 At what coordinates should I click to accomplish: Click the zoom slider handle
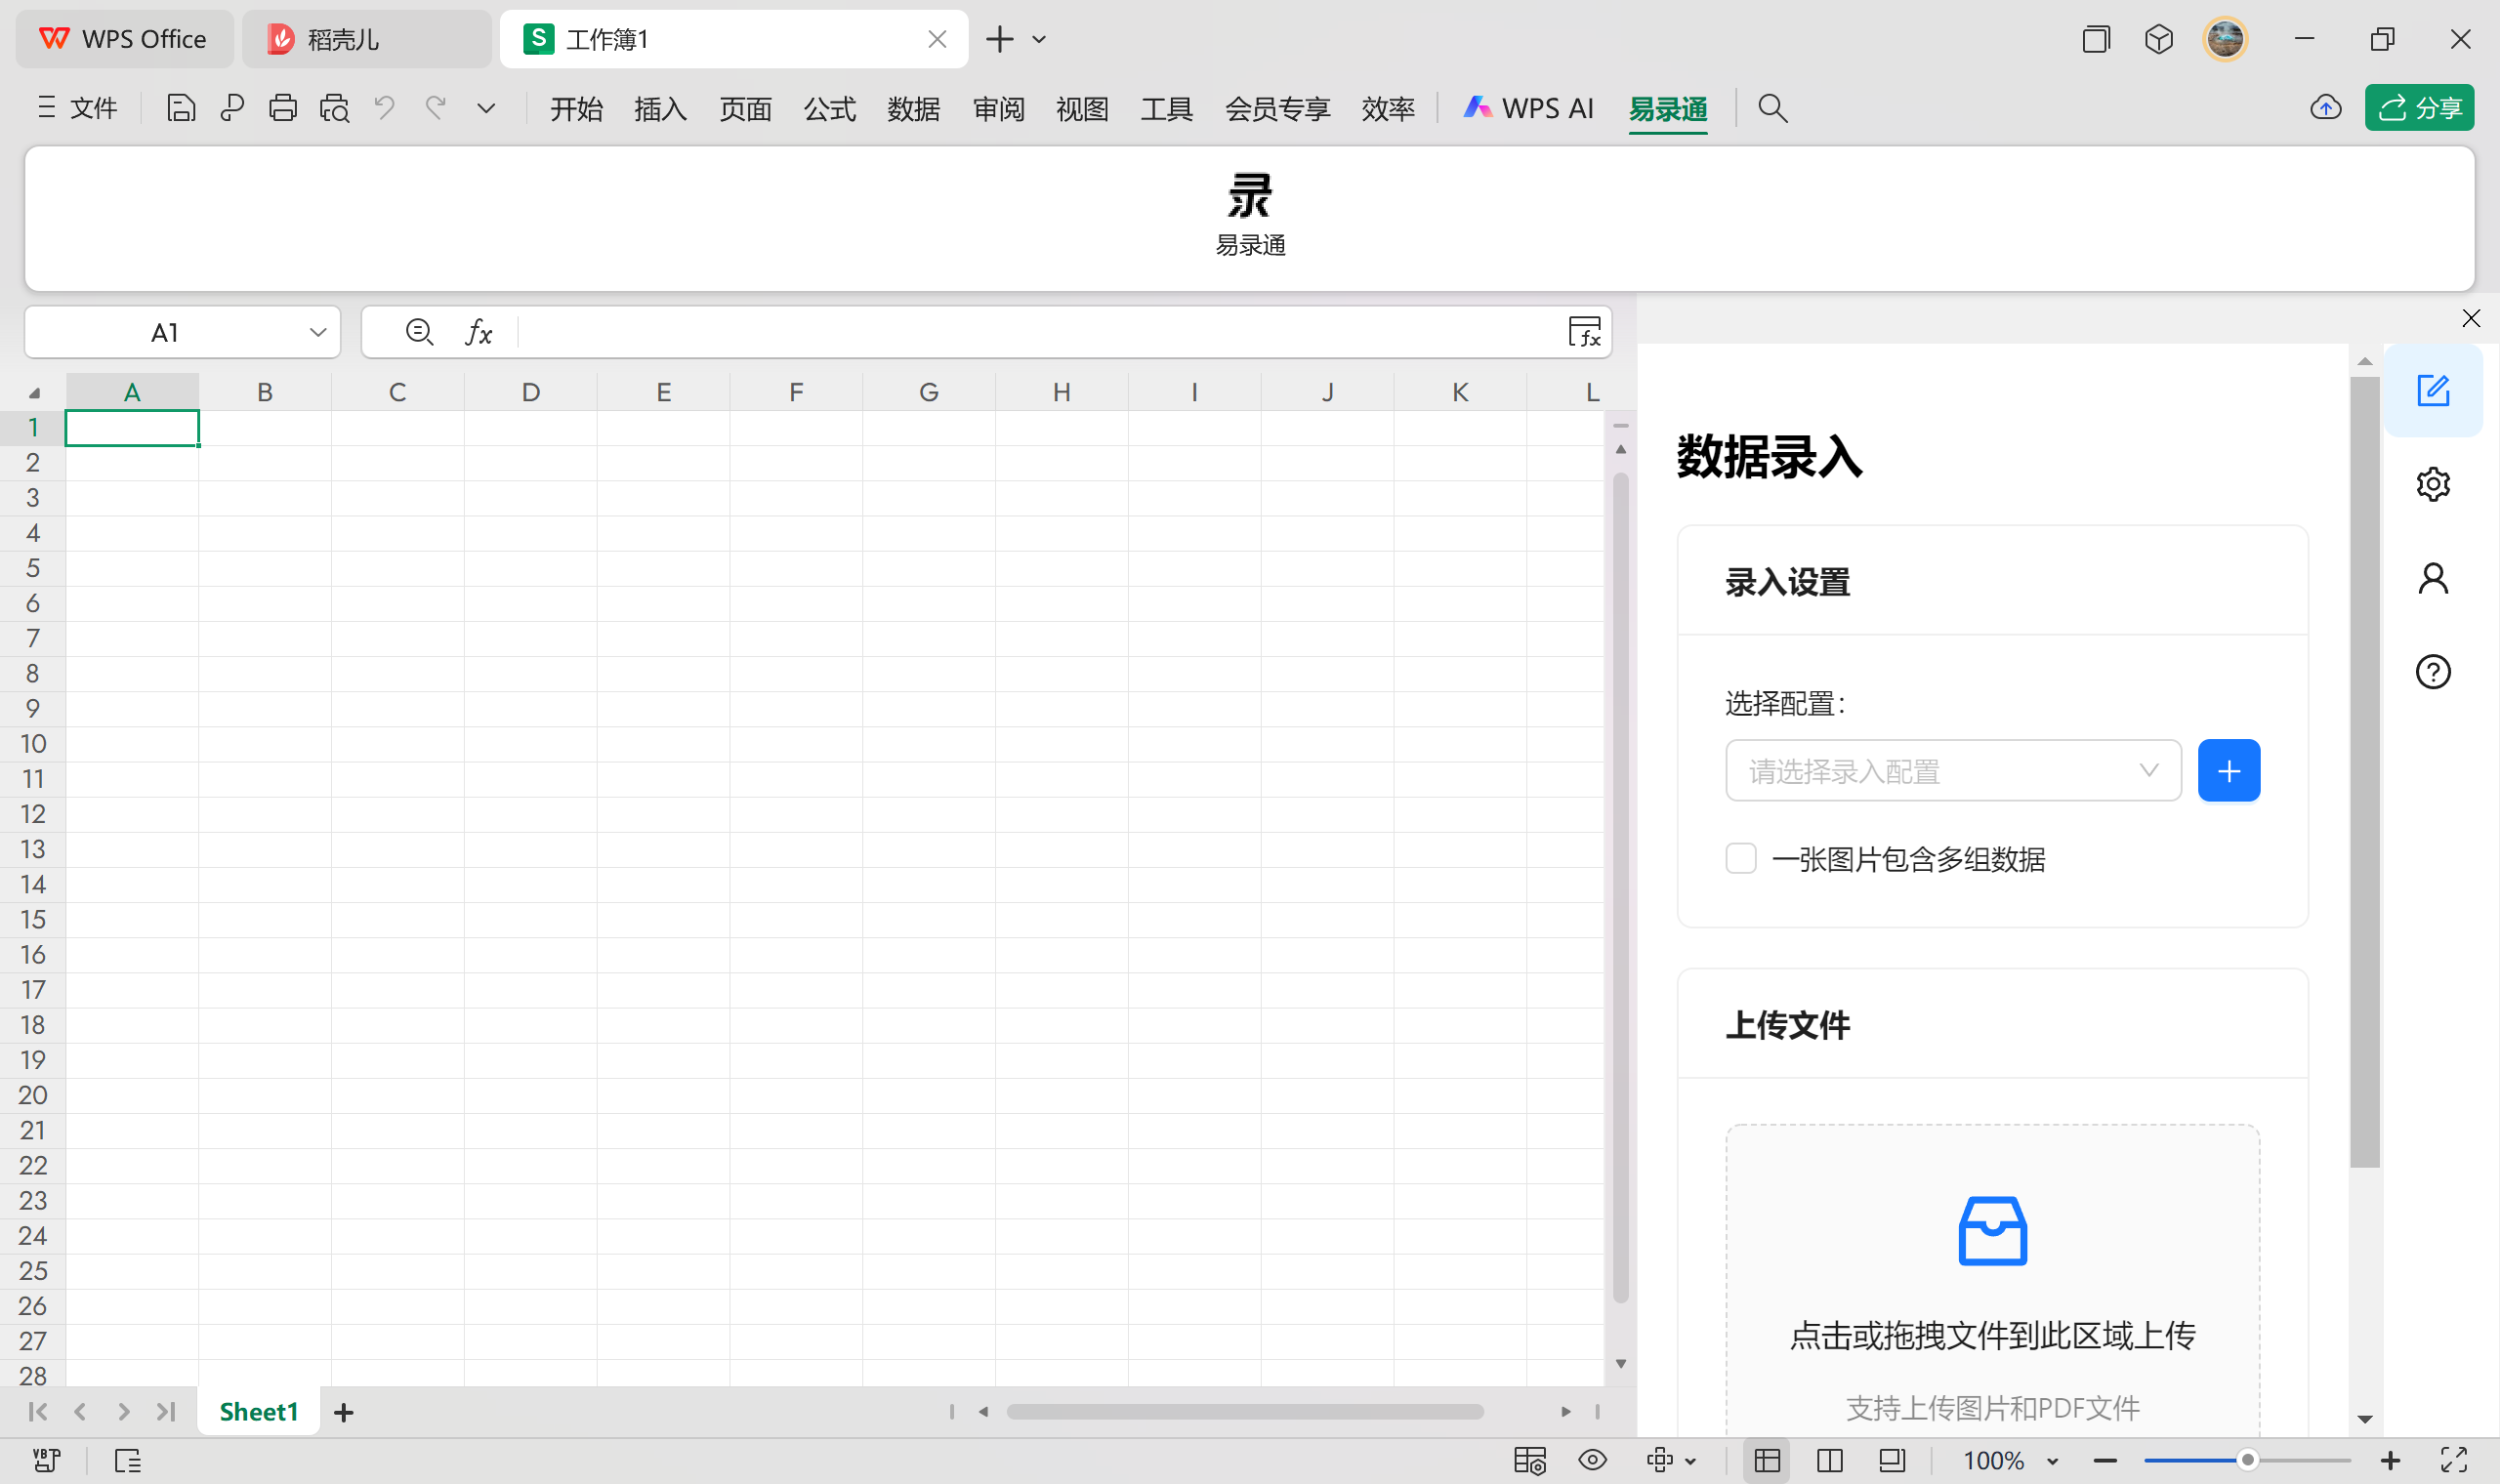click(x=2247, y=1461)
